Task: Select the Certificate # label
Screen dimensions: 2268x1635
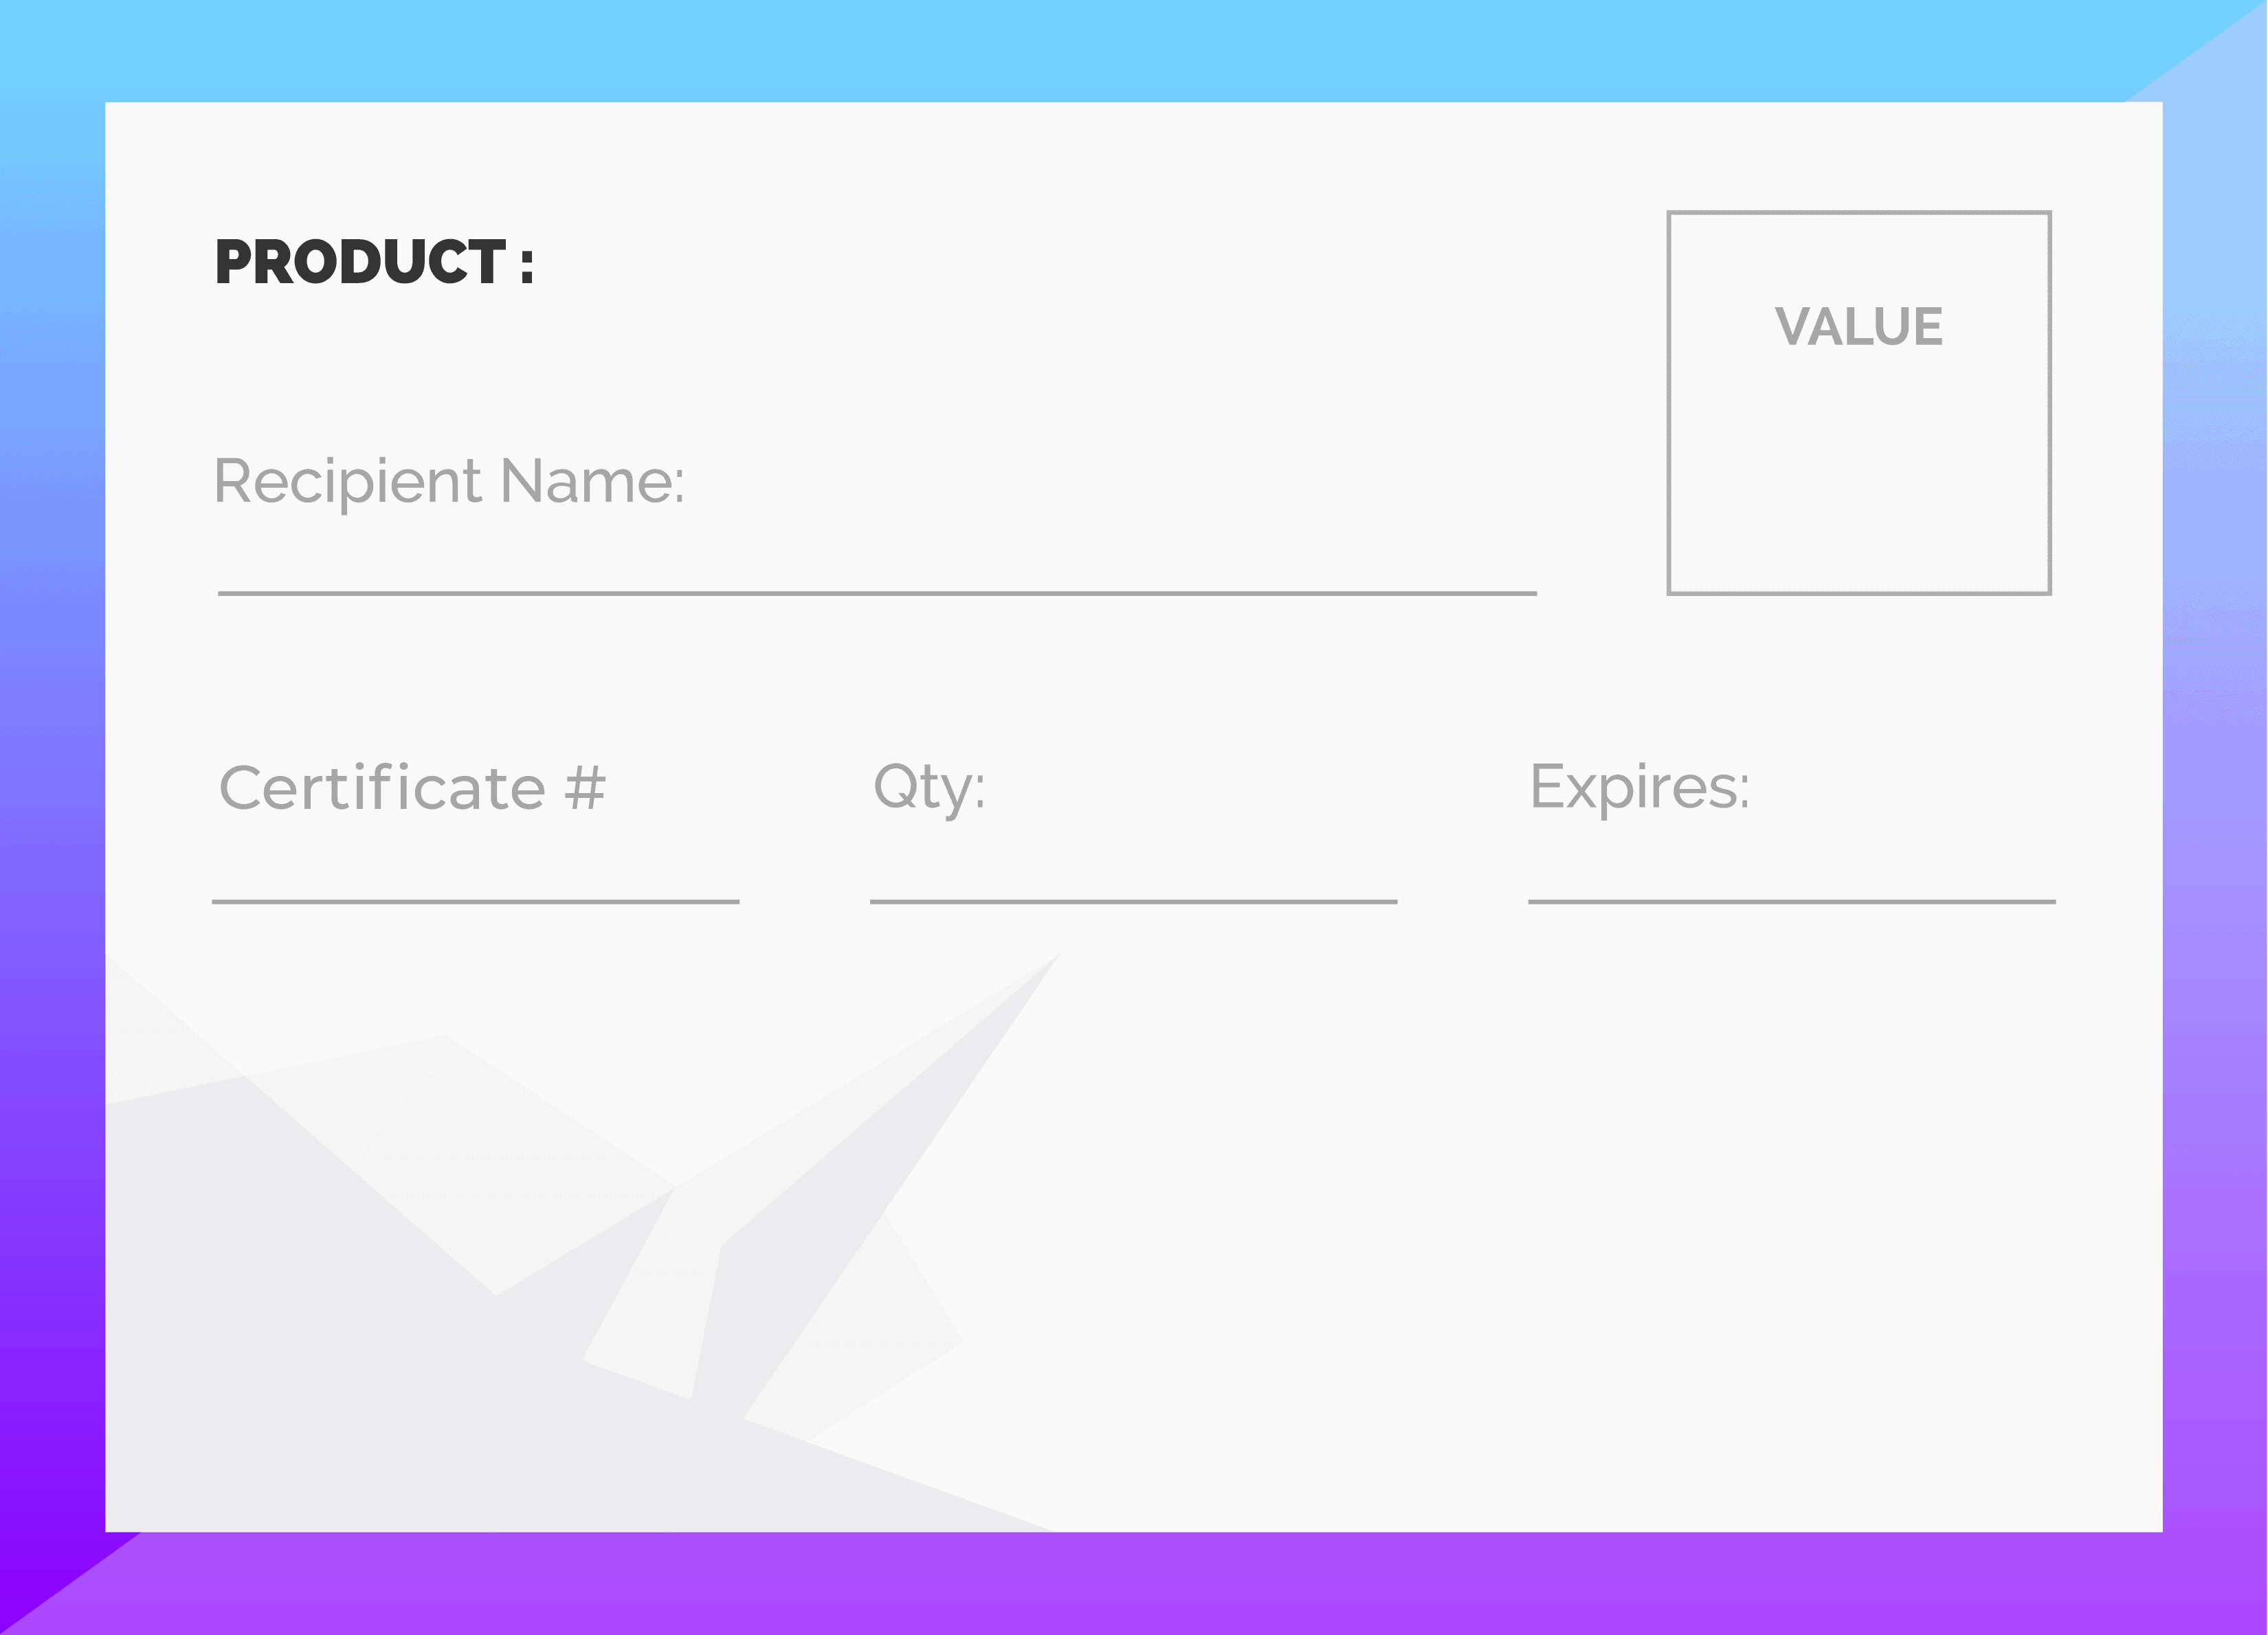Action: (412, 788)
